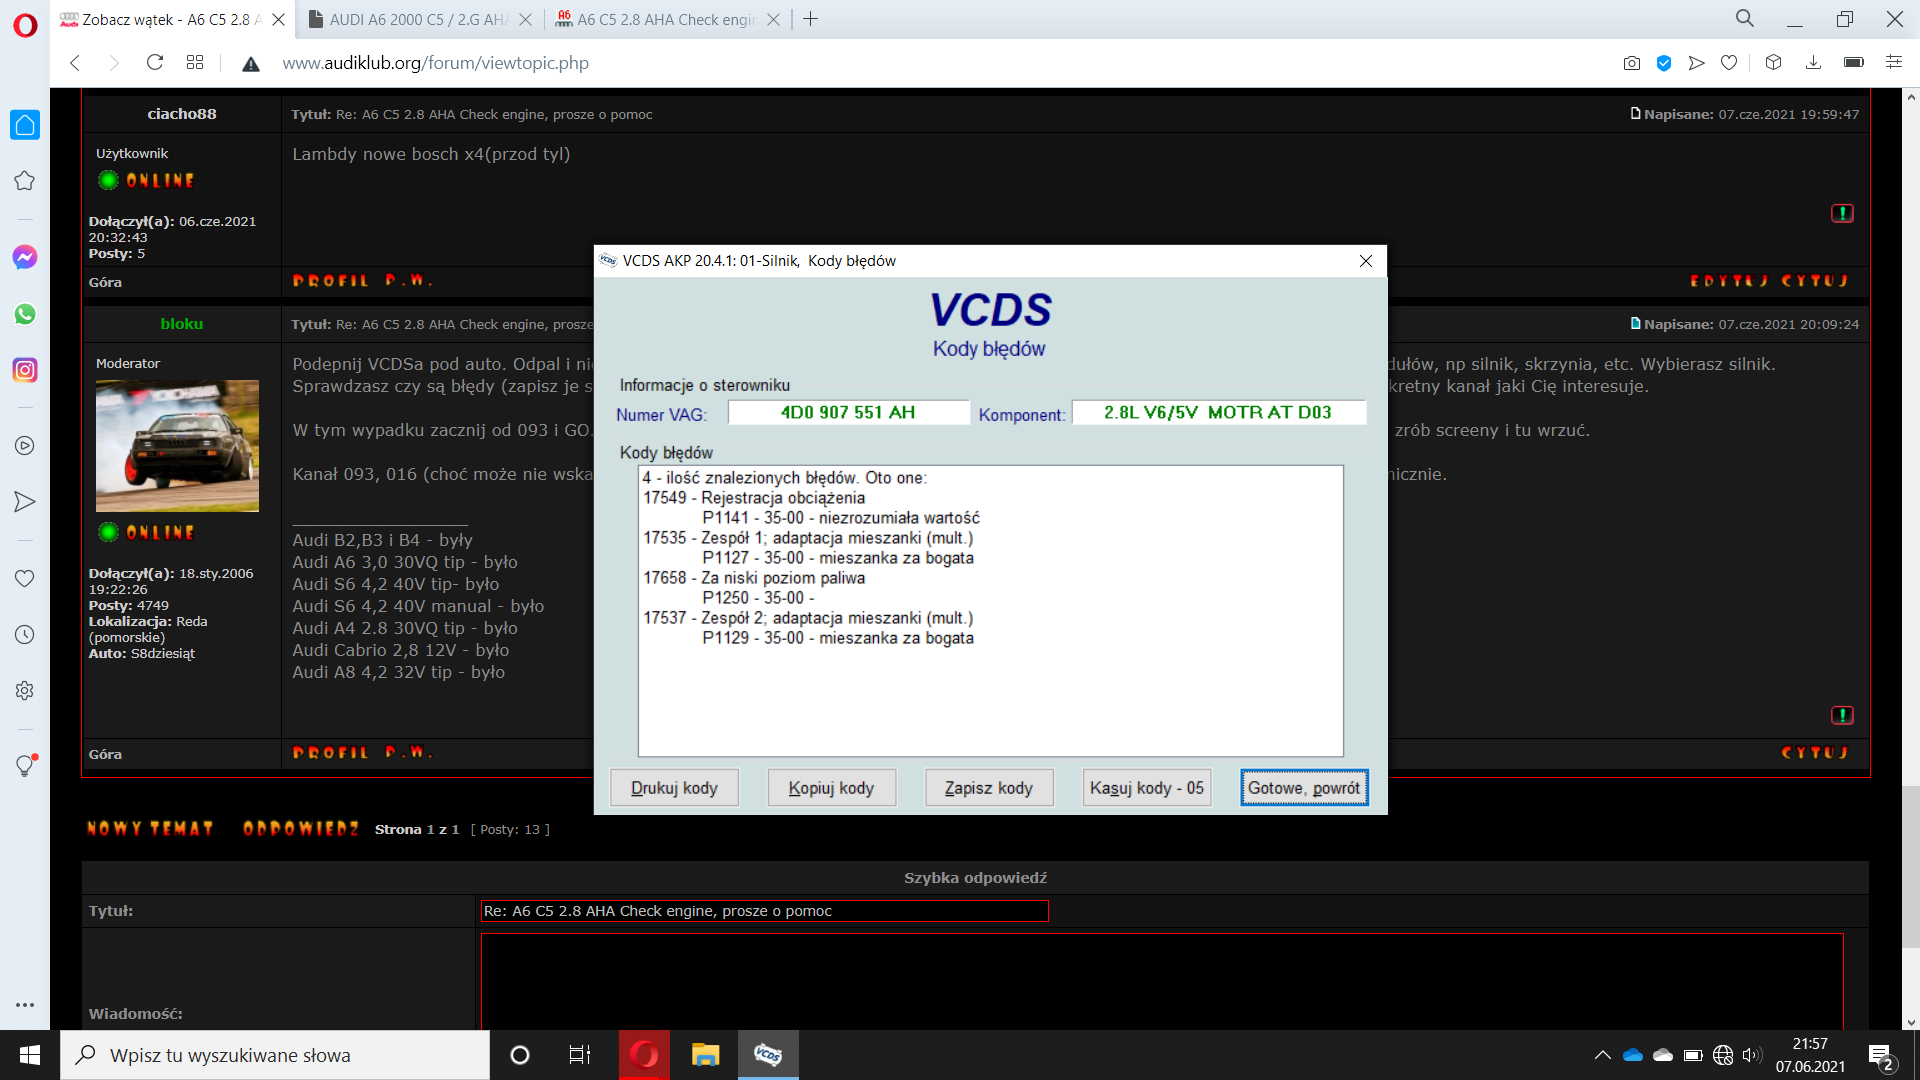
Task: Open sidebar three-dots setup menu
Action: (x=25, y=1005)
